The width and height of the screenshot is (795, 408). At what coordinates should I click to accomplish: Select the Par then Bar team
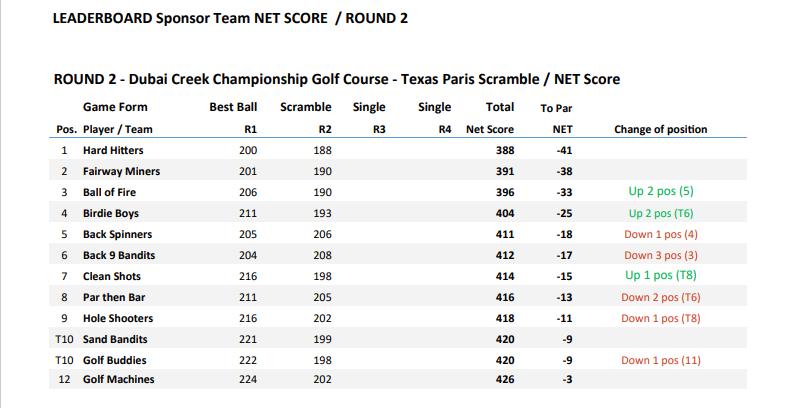(115, 297)
